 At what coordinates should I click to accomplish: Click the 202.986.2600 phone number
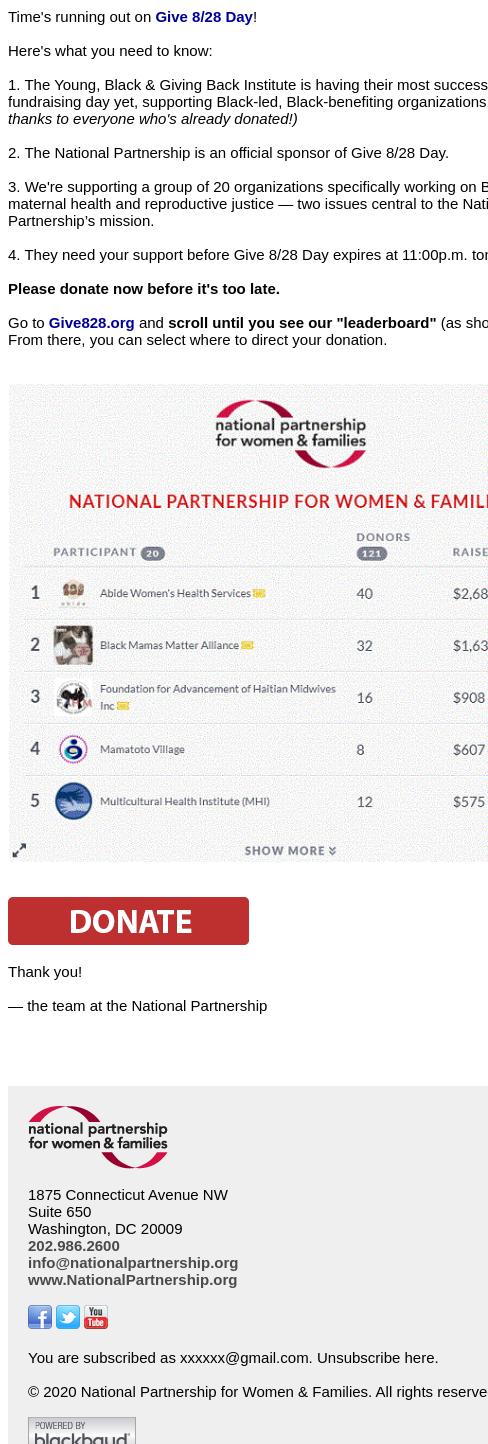click(x=74, y=1245)
